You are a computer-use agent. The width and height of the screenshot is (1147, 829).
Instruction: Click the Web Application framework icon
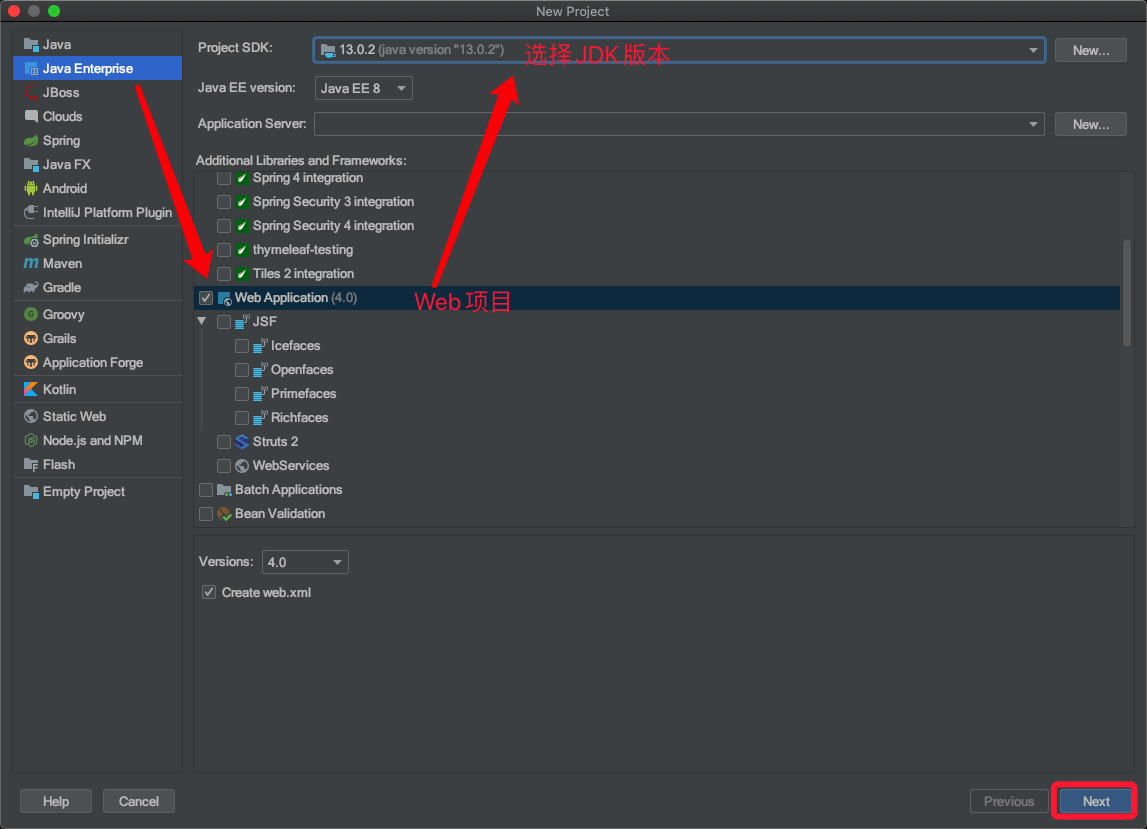[225, 299]
